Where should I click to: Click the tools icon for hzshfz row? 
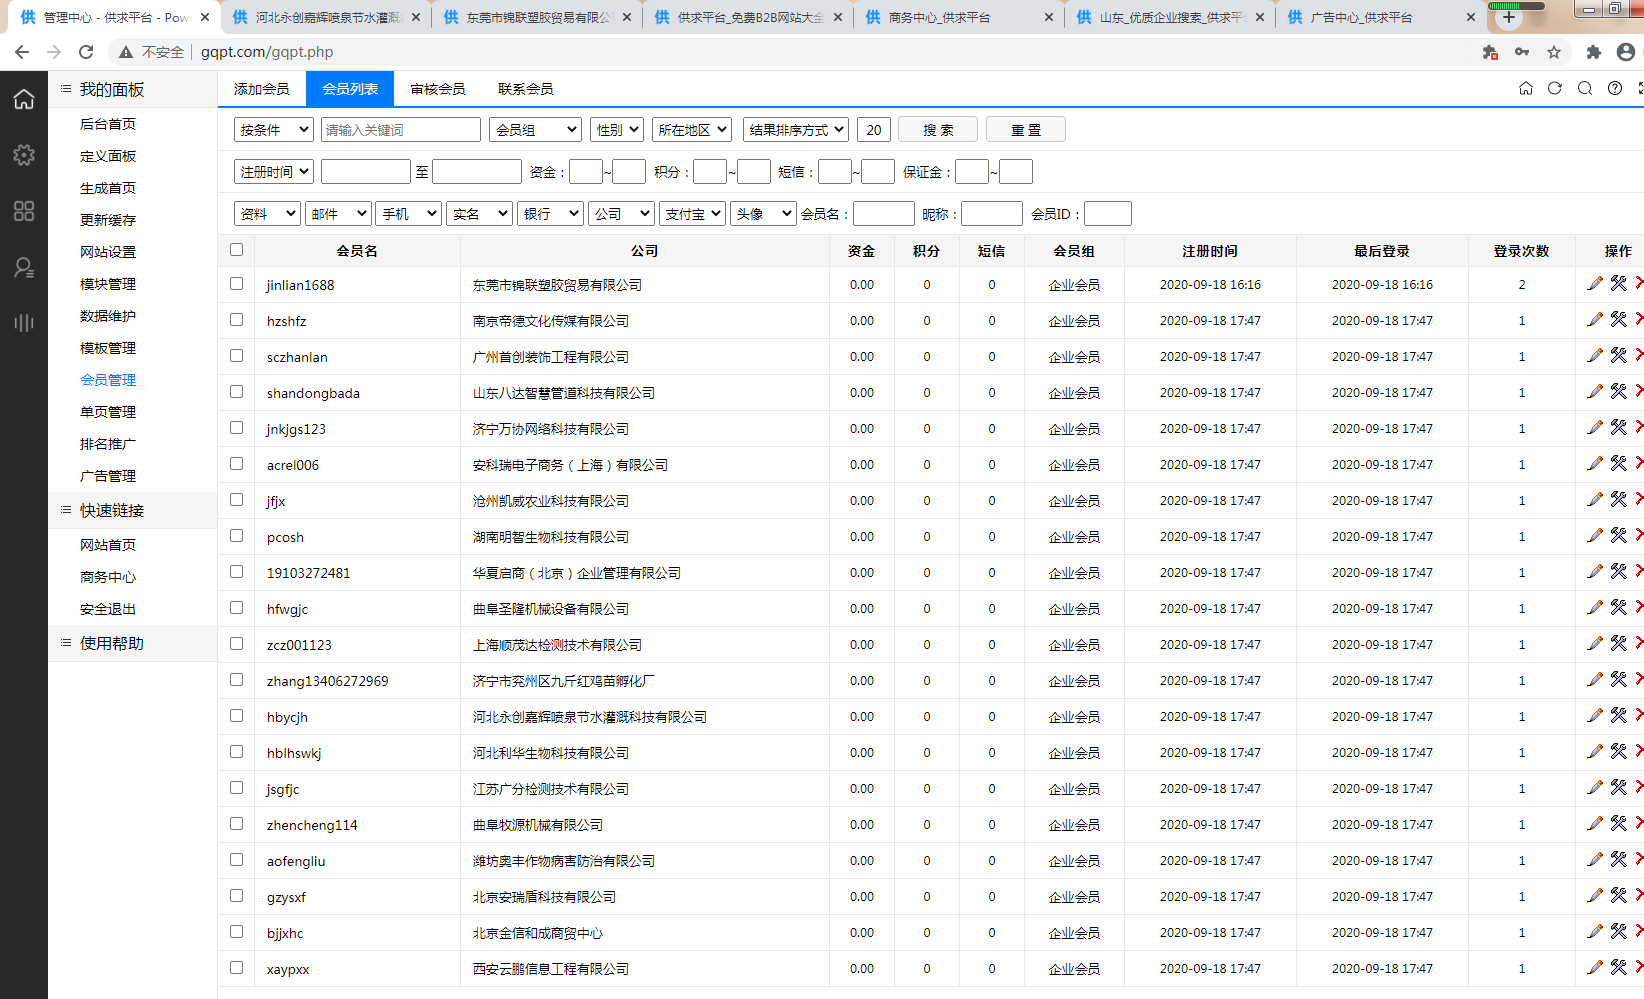pos(1618,320)
